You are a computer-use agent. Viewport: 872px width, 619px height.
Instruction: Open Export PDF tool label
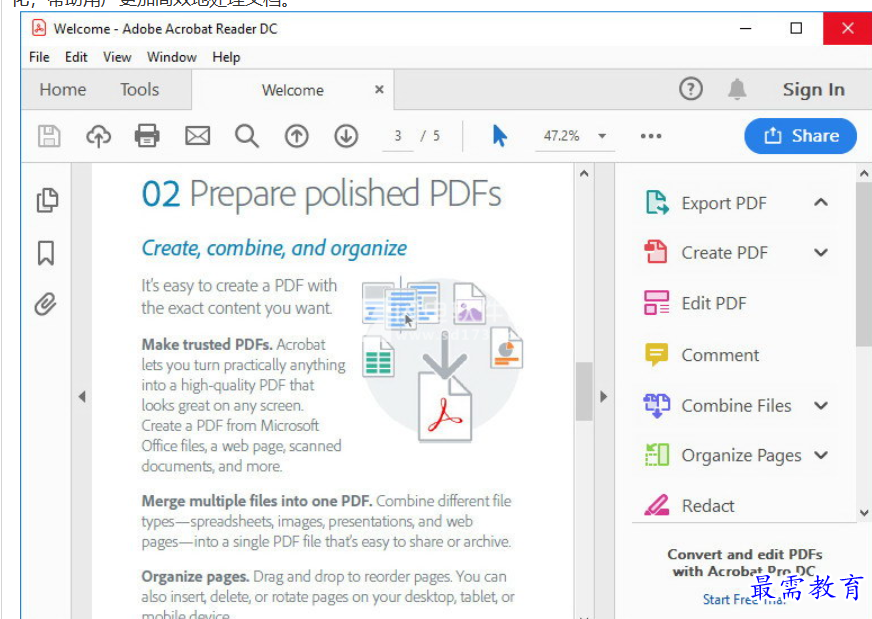click(x=724, y=203)
